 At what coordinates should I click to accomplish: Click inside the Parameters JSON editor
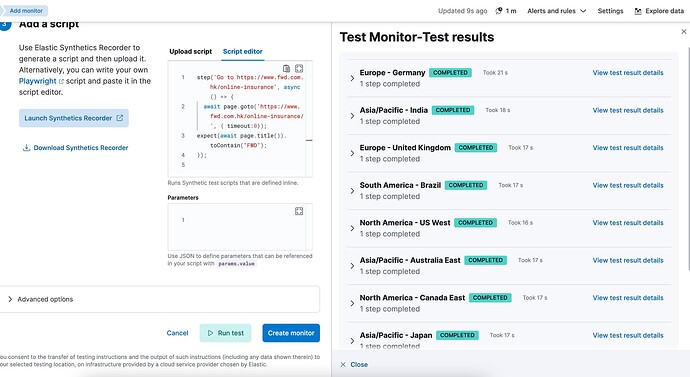tap(240, 227)
